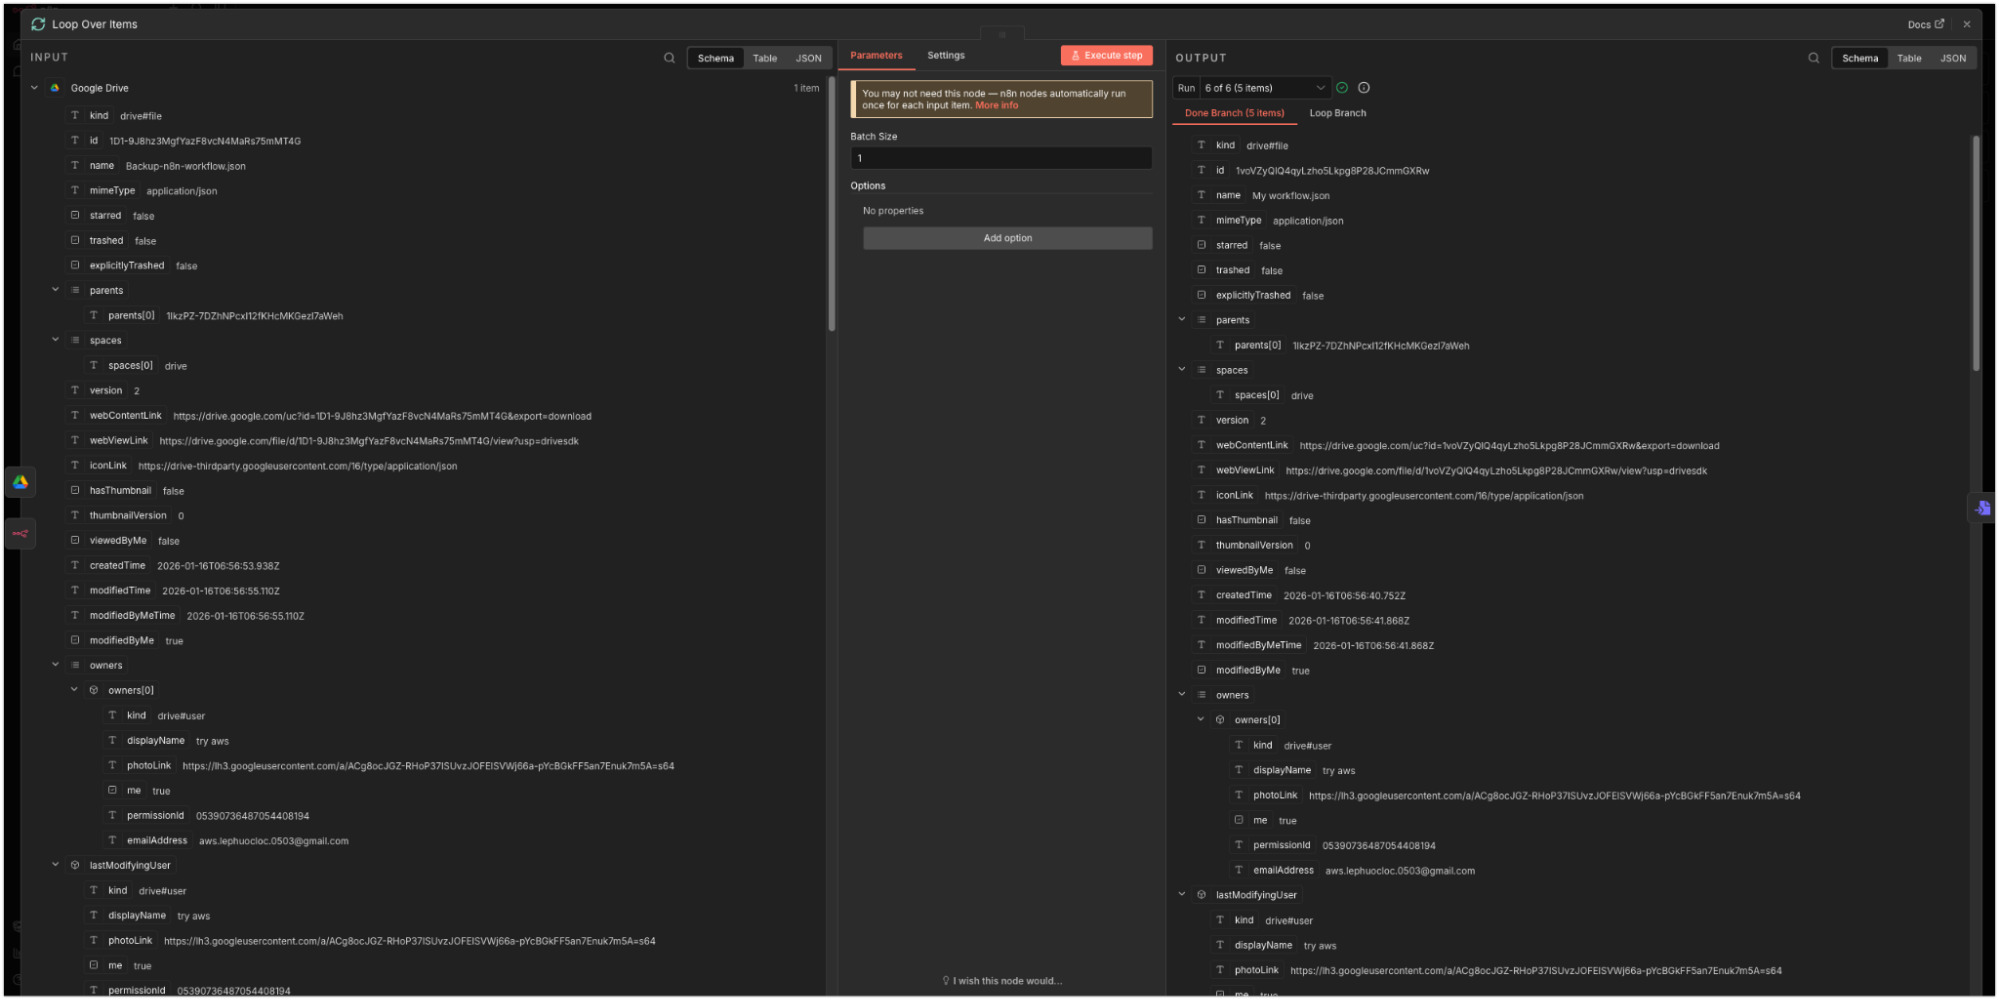The width and height of the screenshot is (1999, 1000).
Task: Click the search icon in the OUTPUT panel
Action: 1813,58
